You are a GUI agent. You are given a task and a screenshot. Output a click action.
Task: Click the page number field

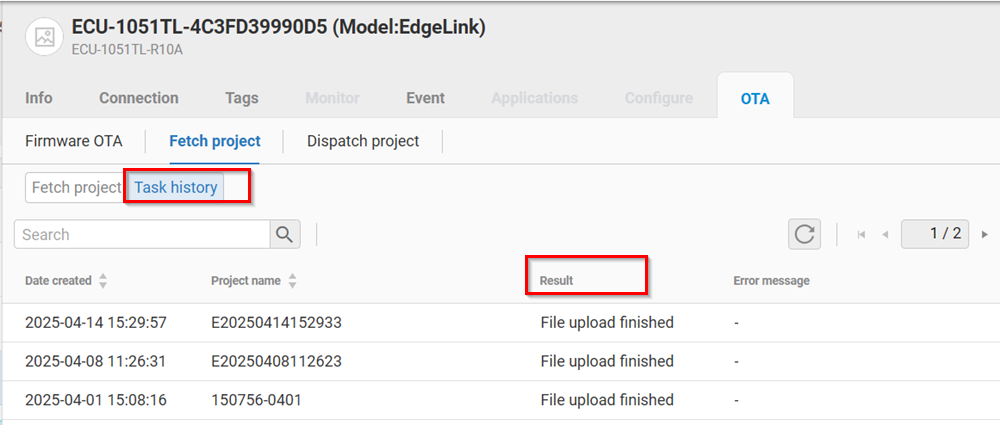tap(936, 234)
